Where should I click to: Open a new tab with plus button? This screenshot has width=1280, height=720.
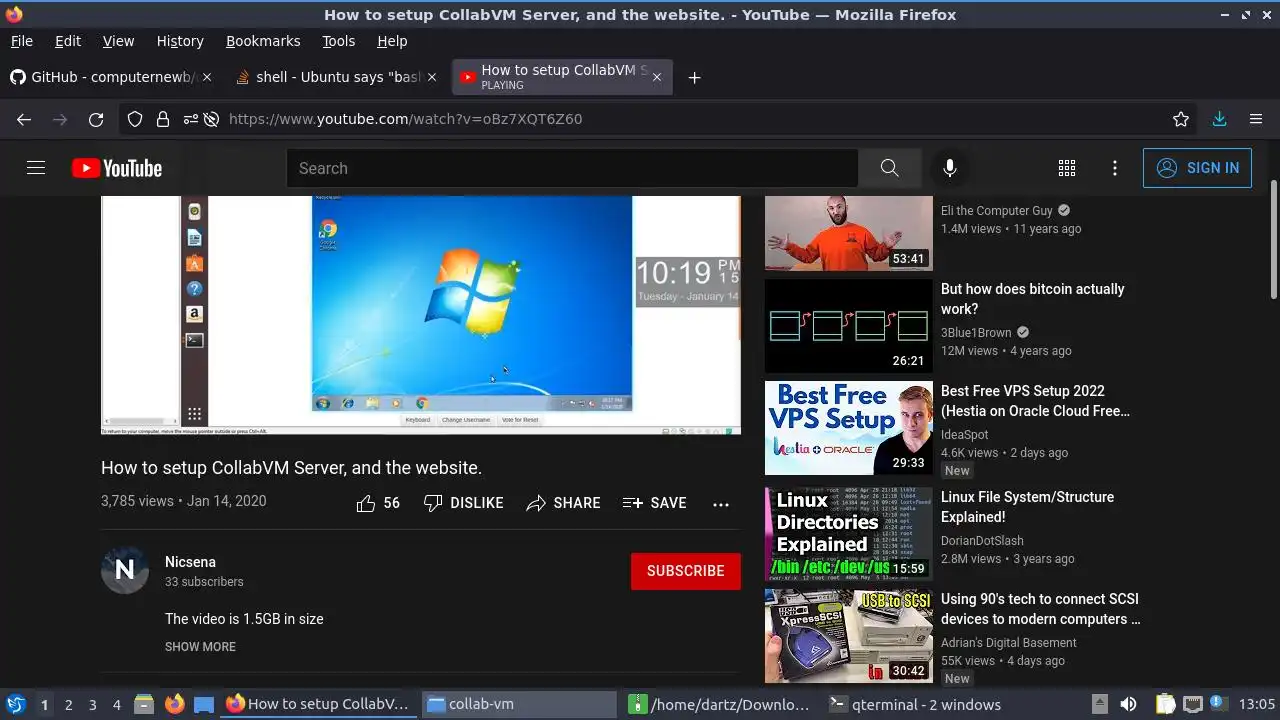(x=694, y=77)
